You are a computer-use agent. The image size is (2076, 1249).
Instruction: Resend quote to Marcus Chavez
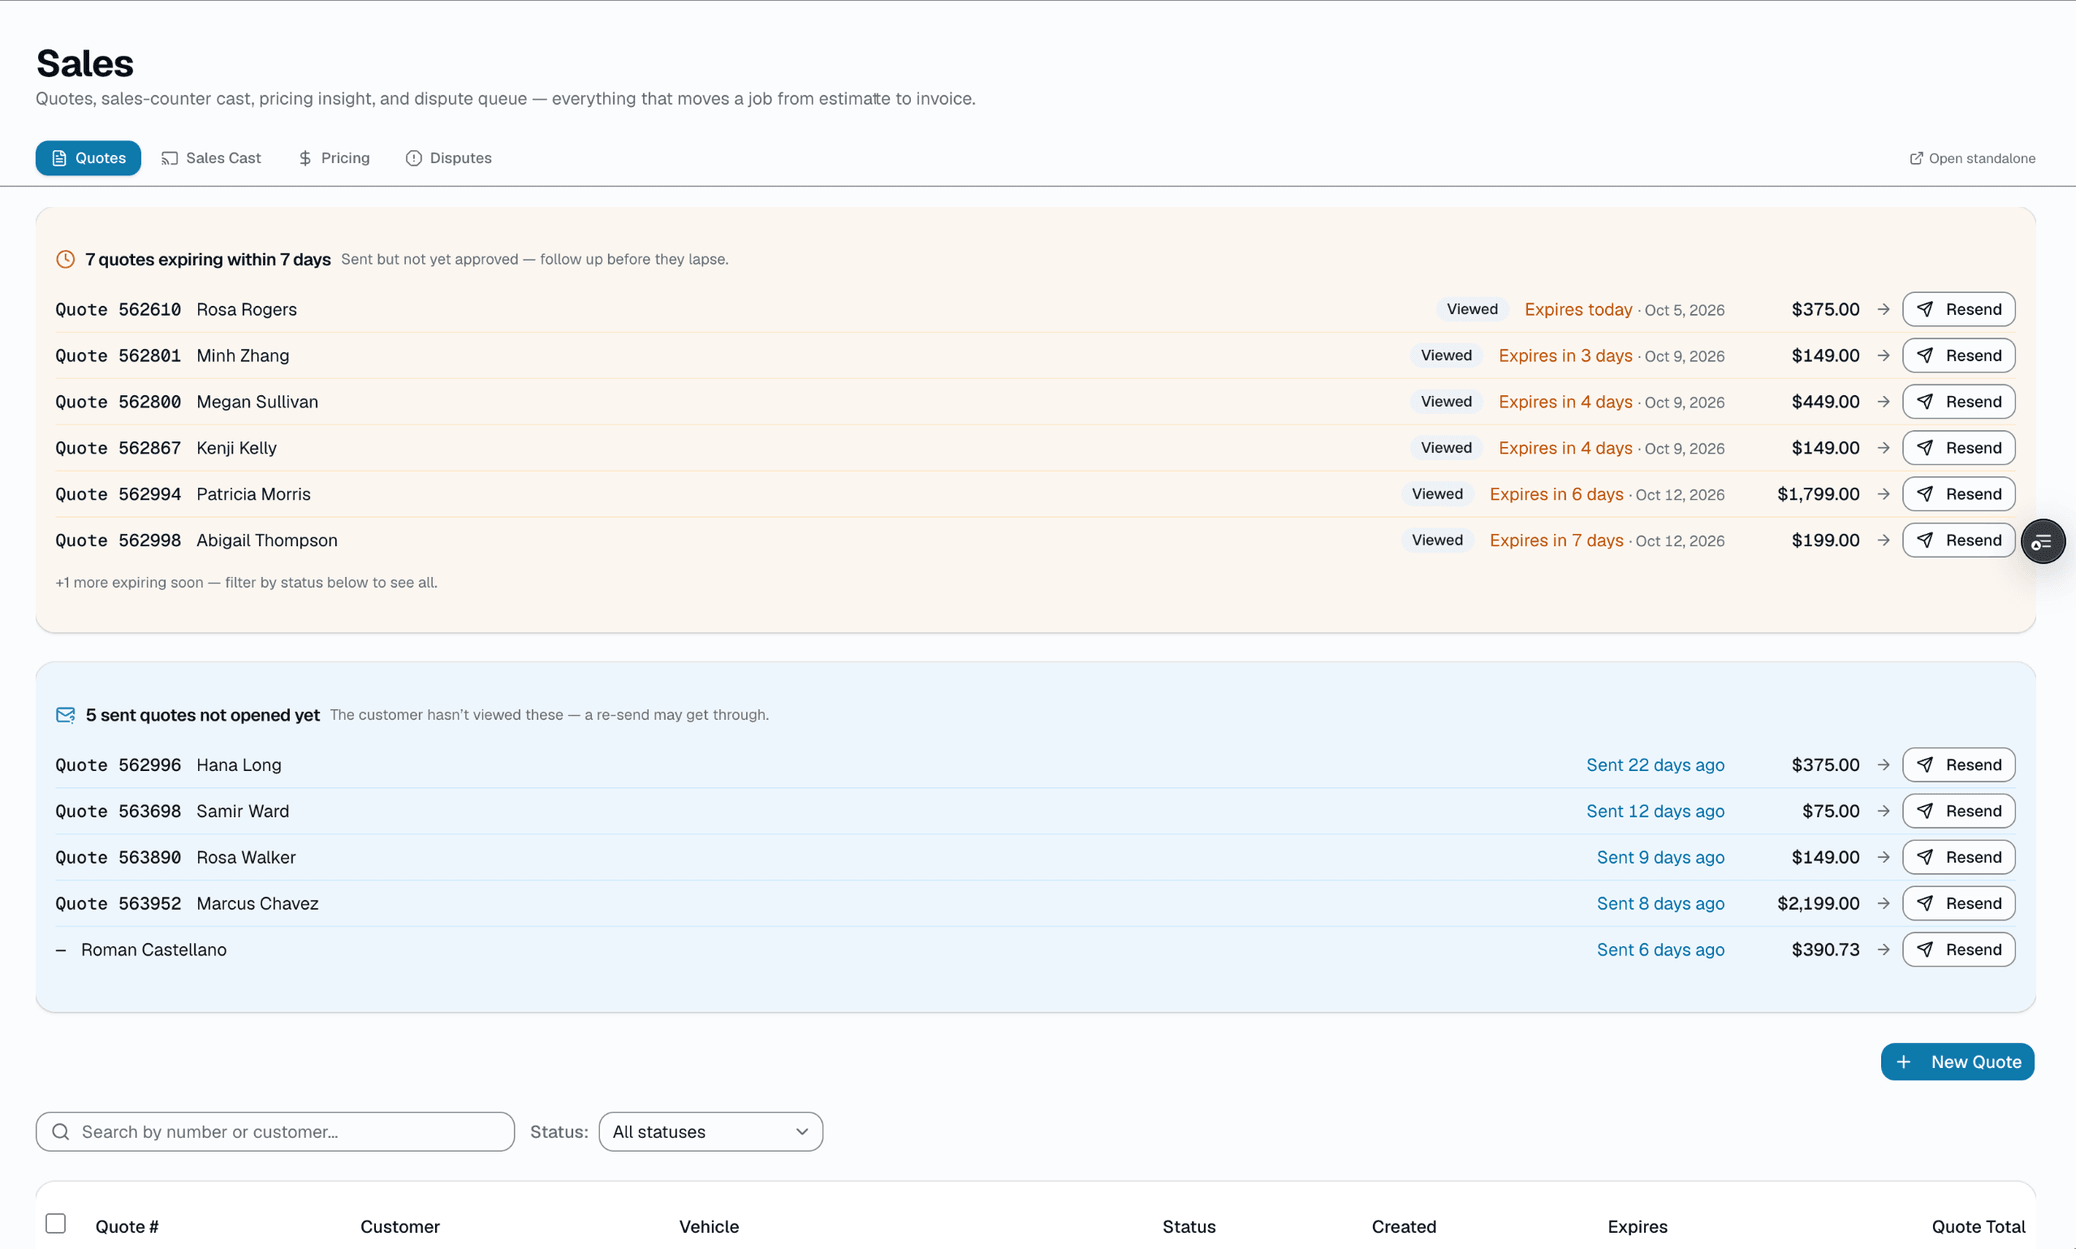[1958, 903]
